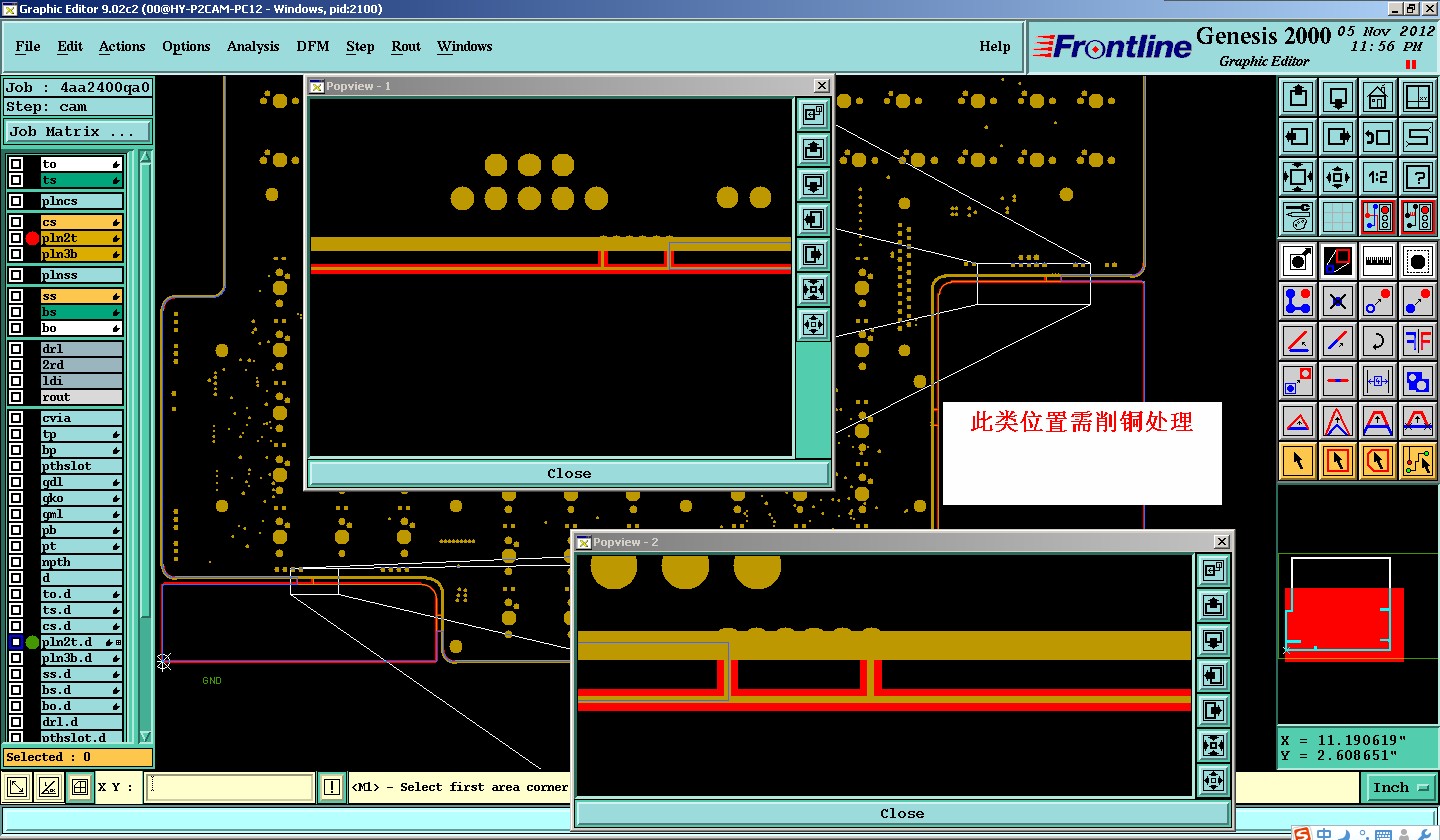Viewport: 1440px width, 840px height.
Task: Toggle the checkbox for layer bo.d
Action: point(16,706)
